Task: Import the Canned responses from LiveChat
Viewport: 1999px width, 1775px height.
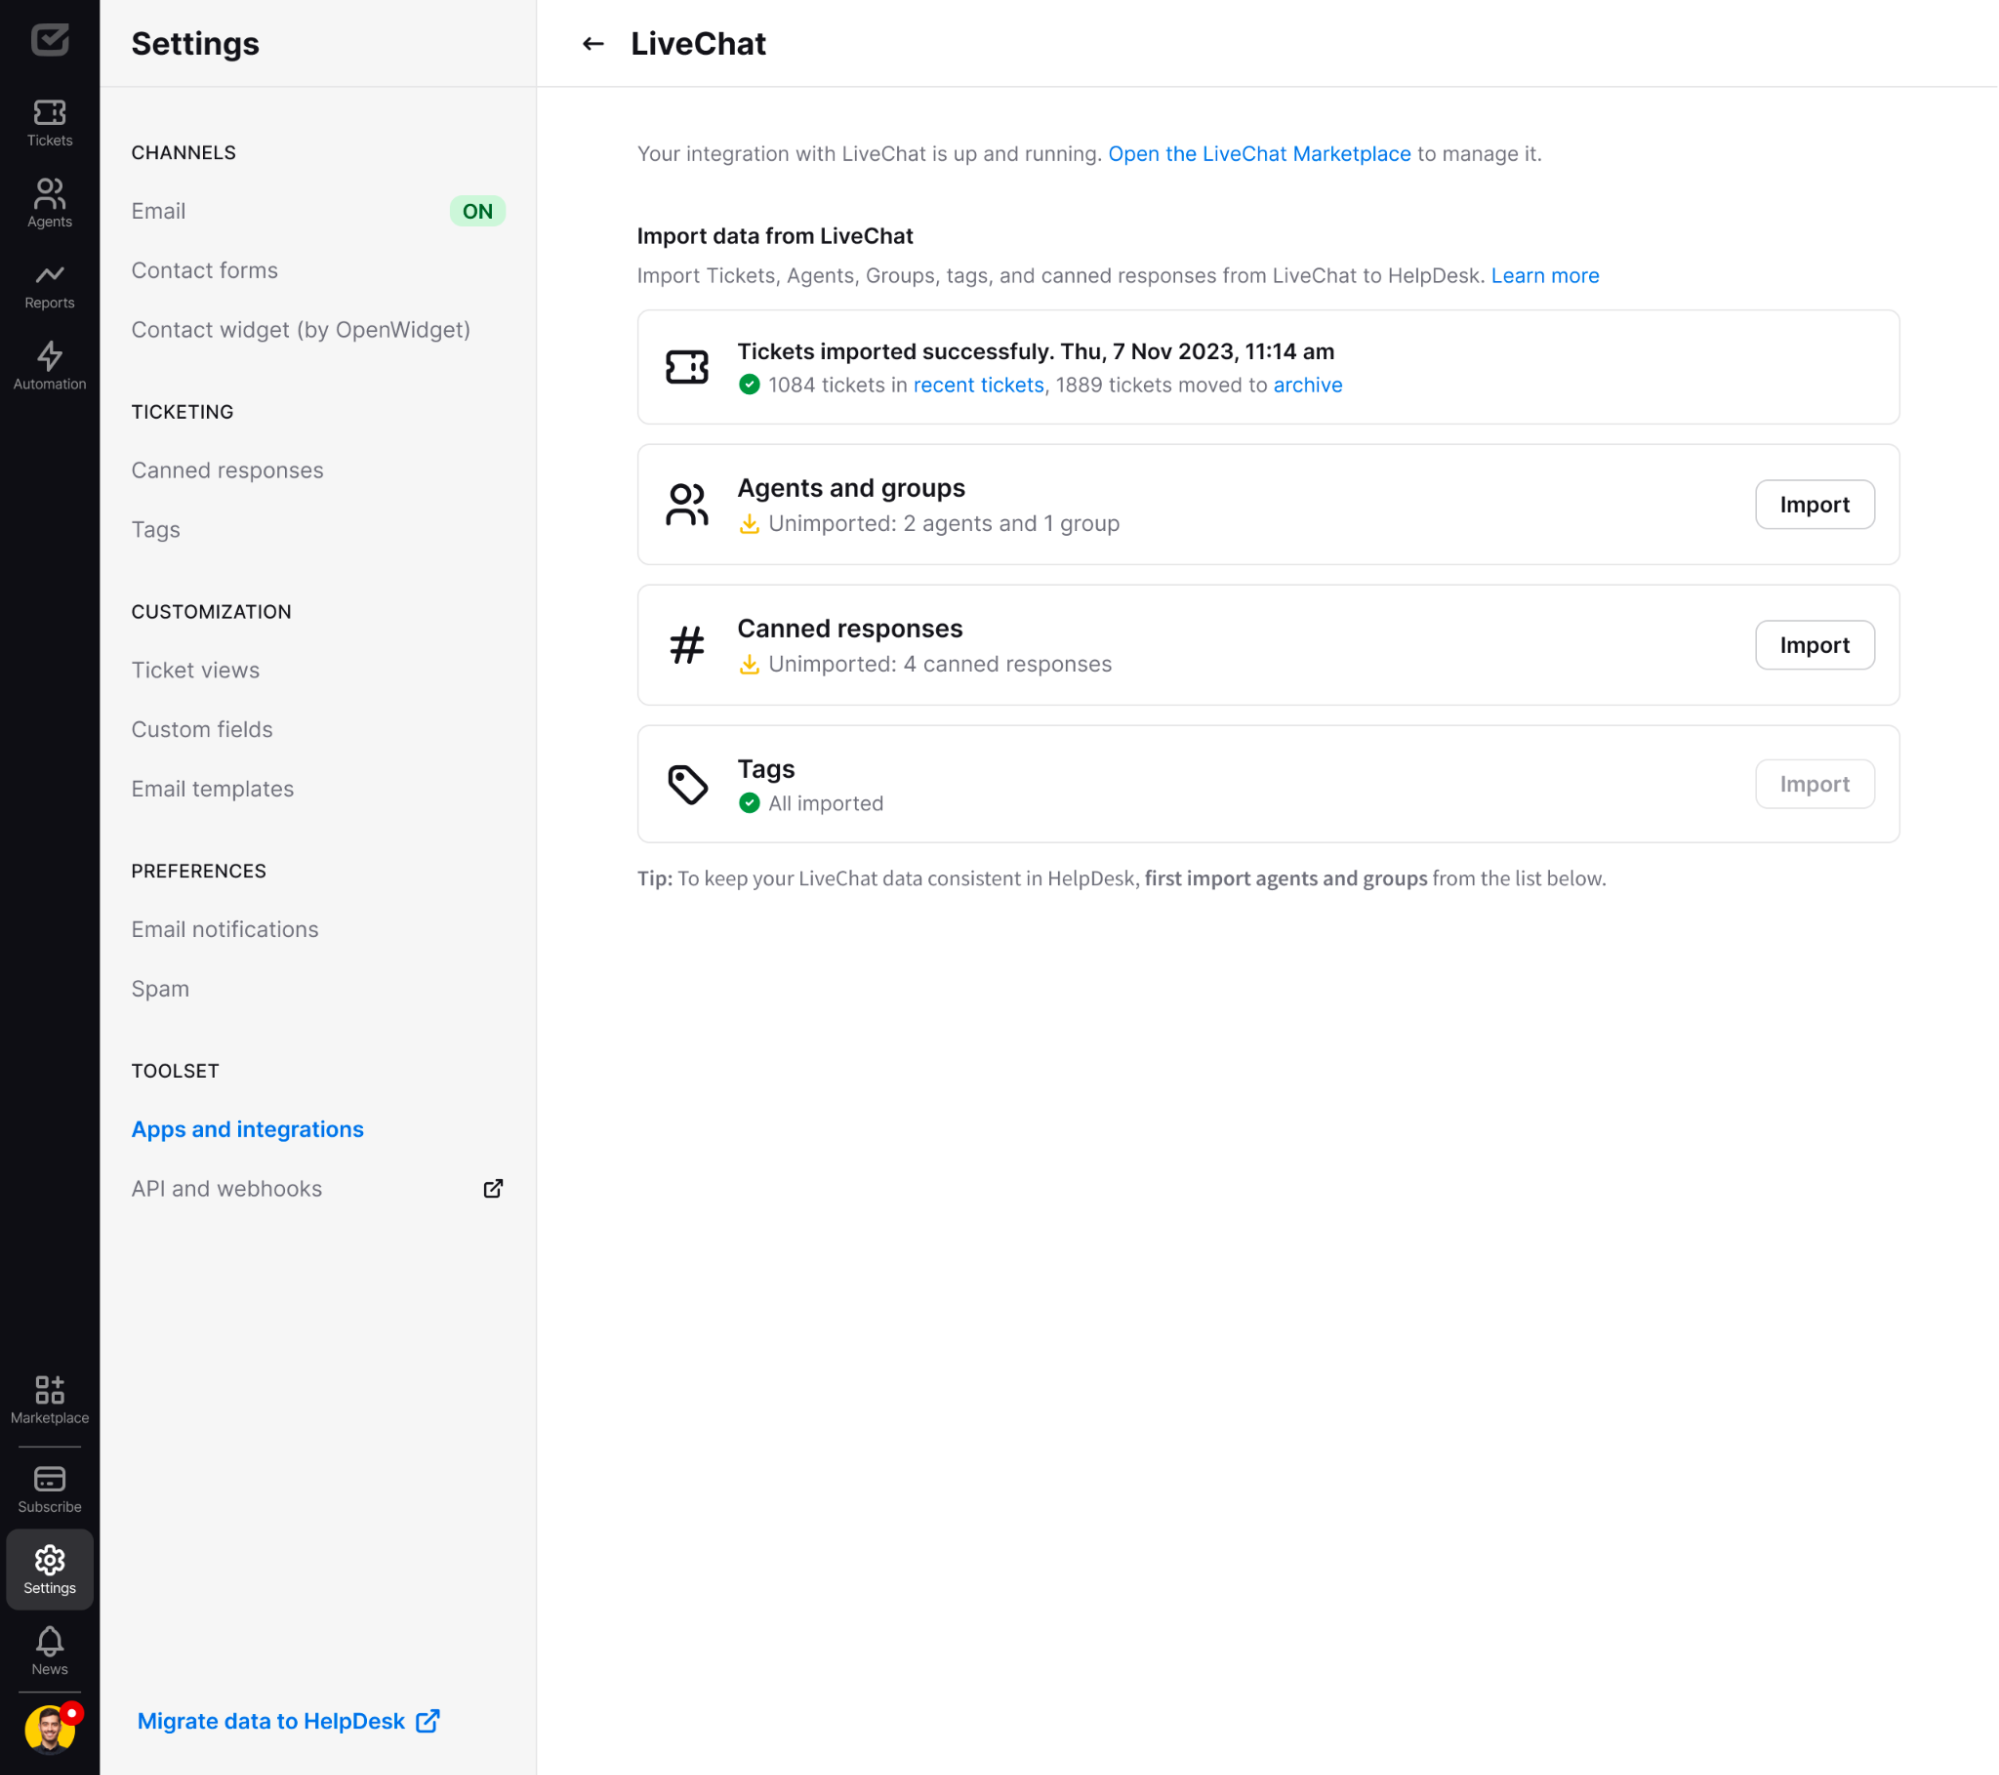Action: [1816, 644]
